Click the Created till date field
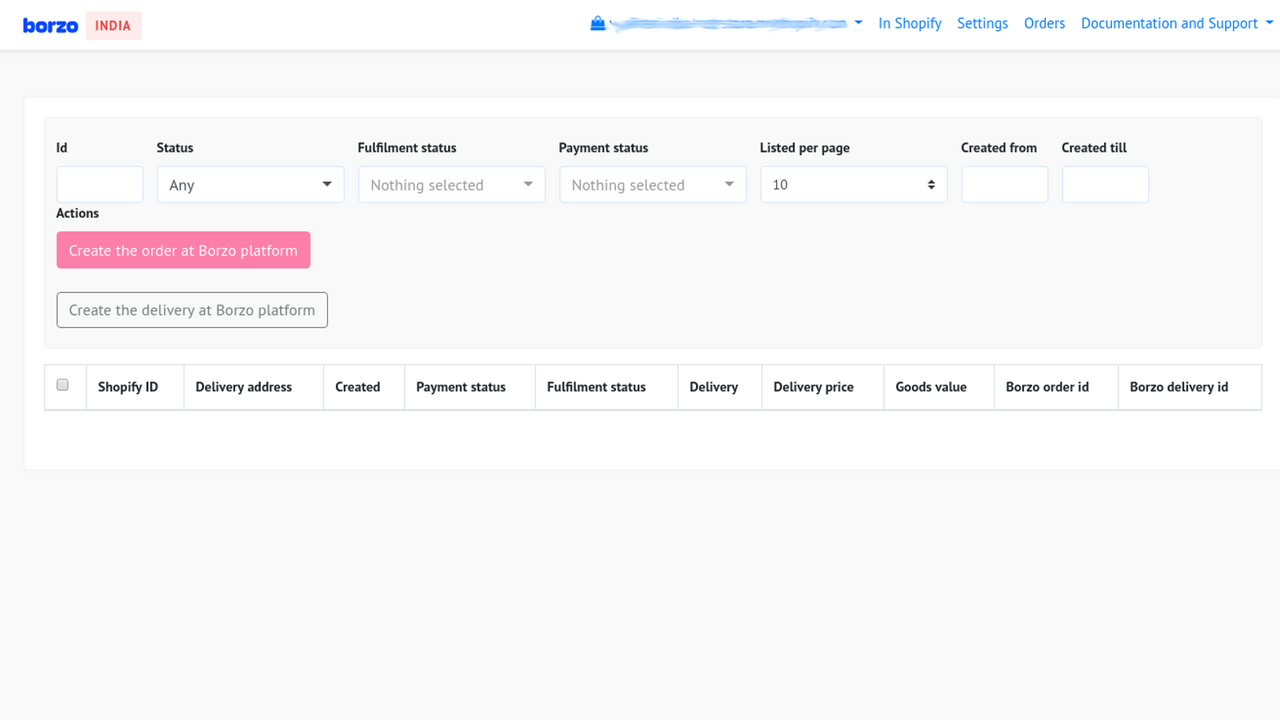1280x720 pixels. (1105, 185)
